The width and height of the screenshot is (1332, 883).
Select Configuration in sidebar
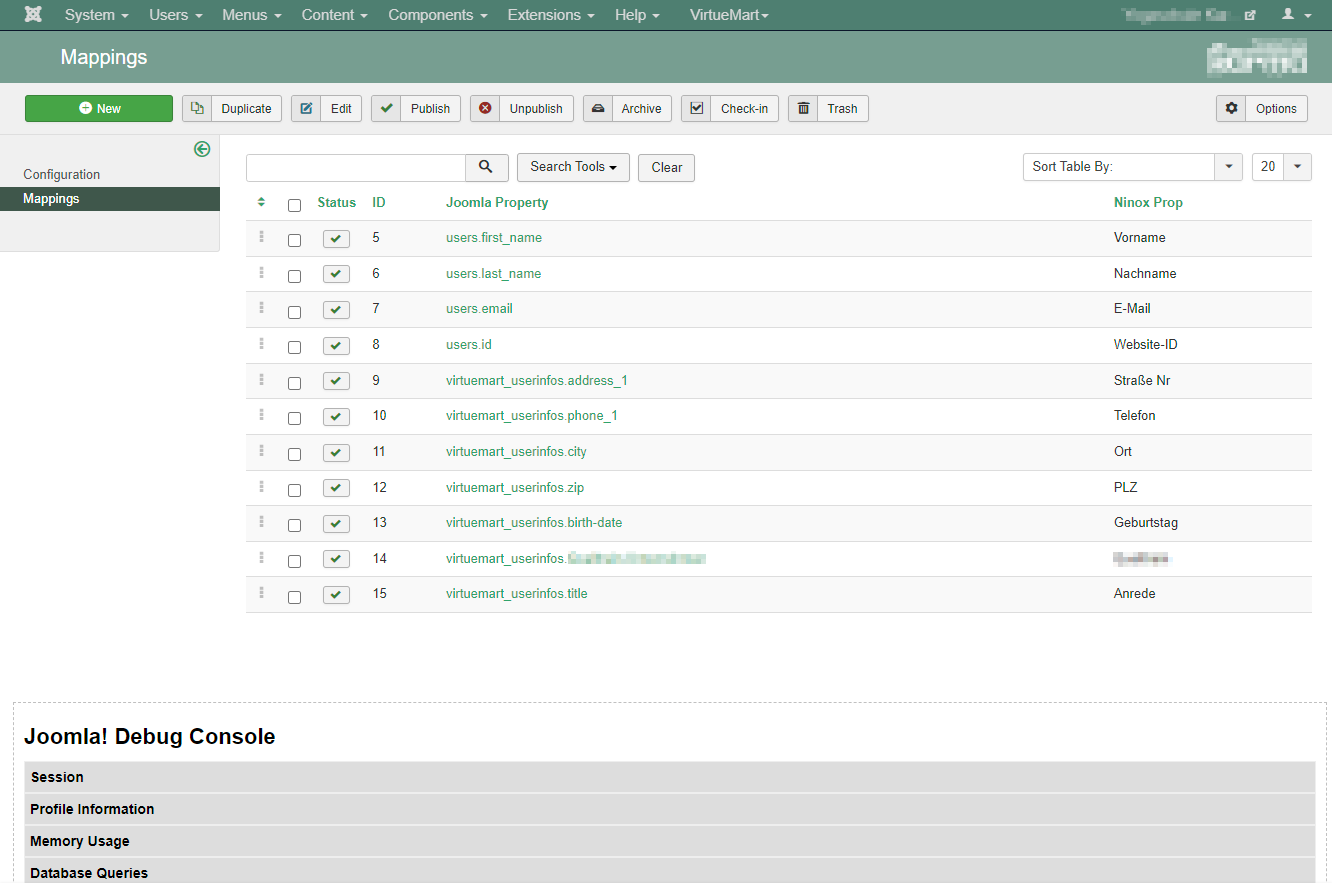click(62, 174)
